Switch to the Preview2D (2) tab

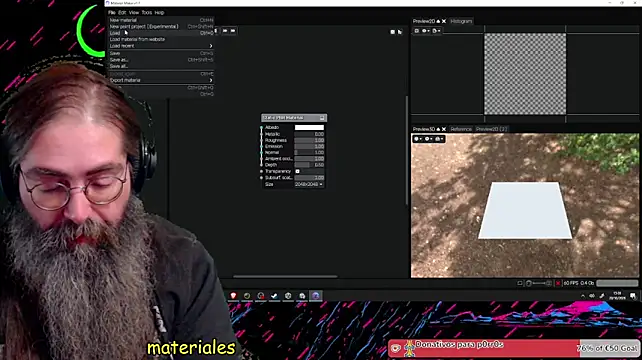(x=491, y=129)
